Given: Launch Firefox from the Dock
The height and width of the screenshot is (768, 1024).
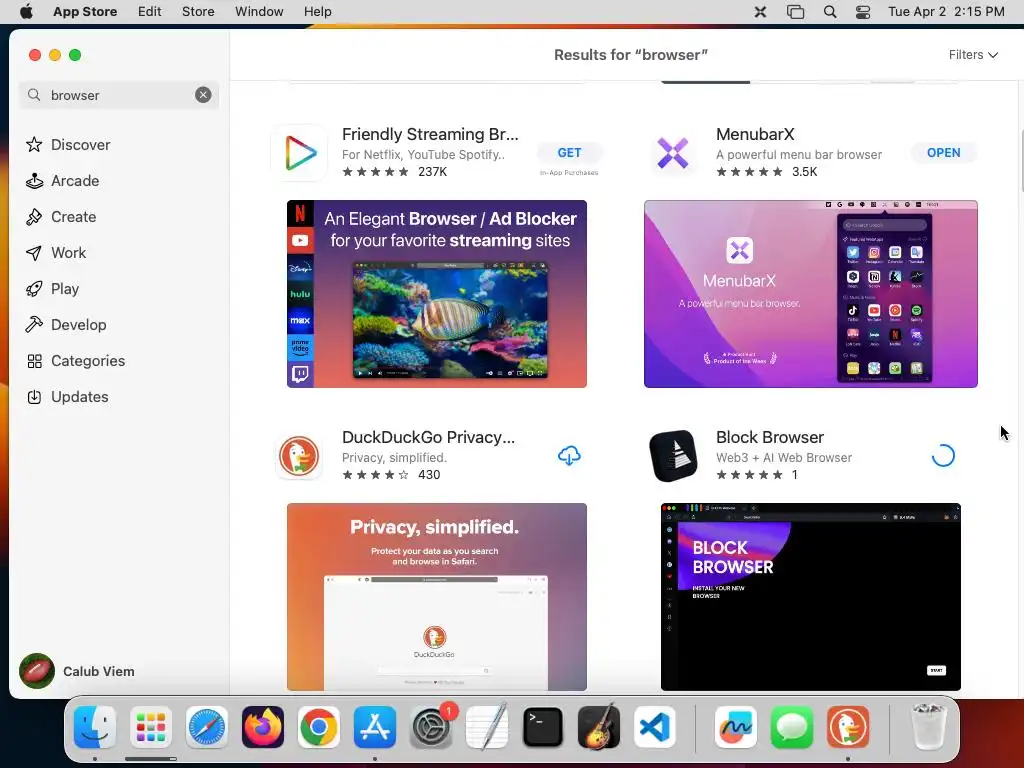Looking at the screenshot, I should tap(263, 728).
